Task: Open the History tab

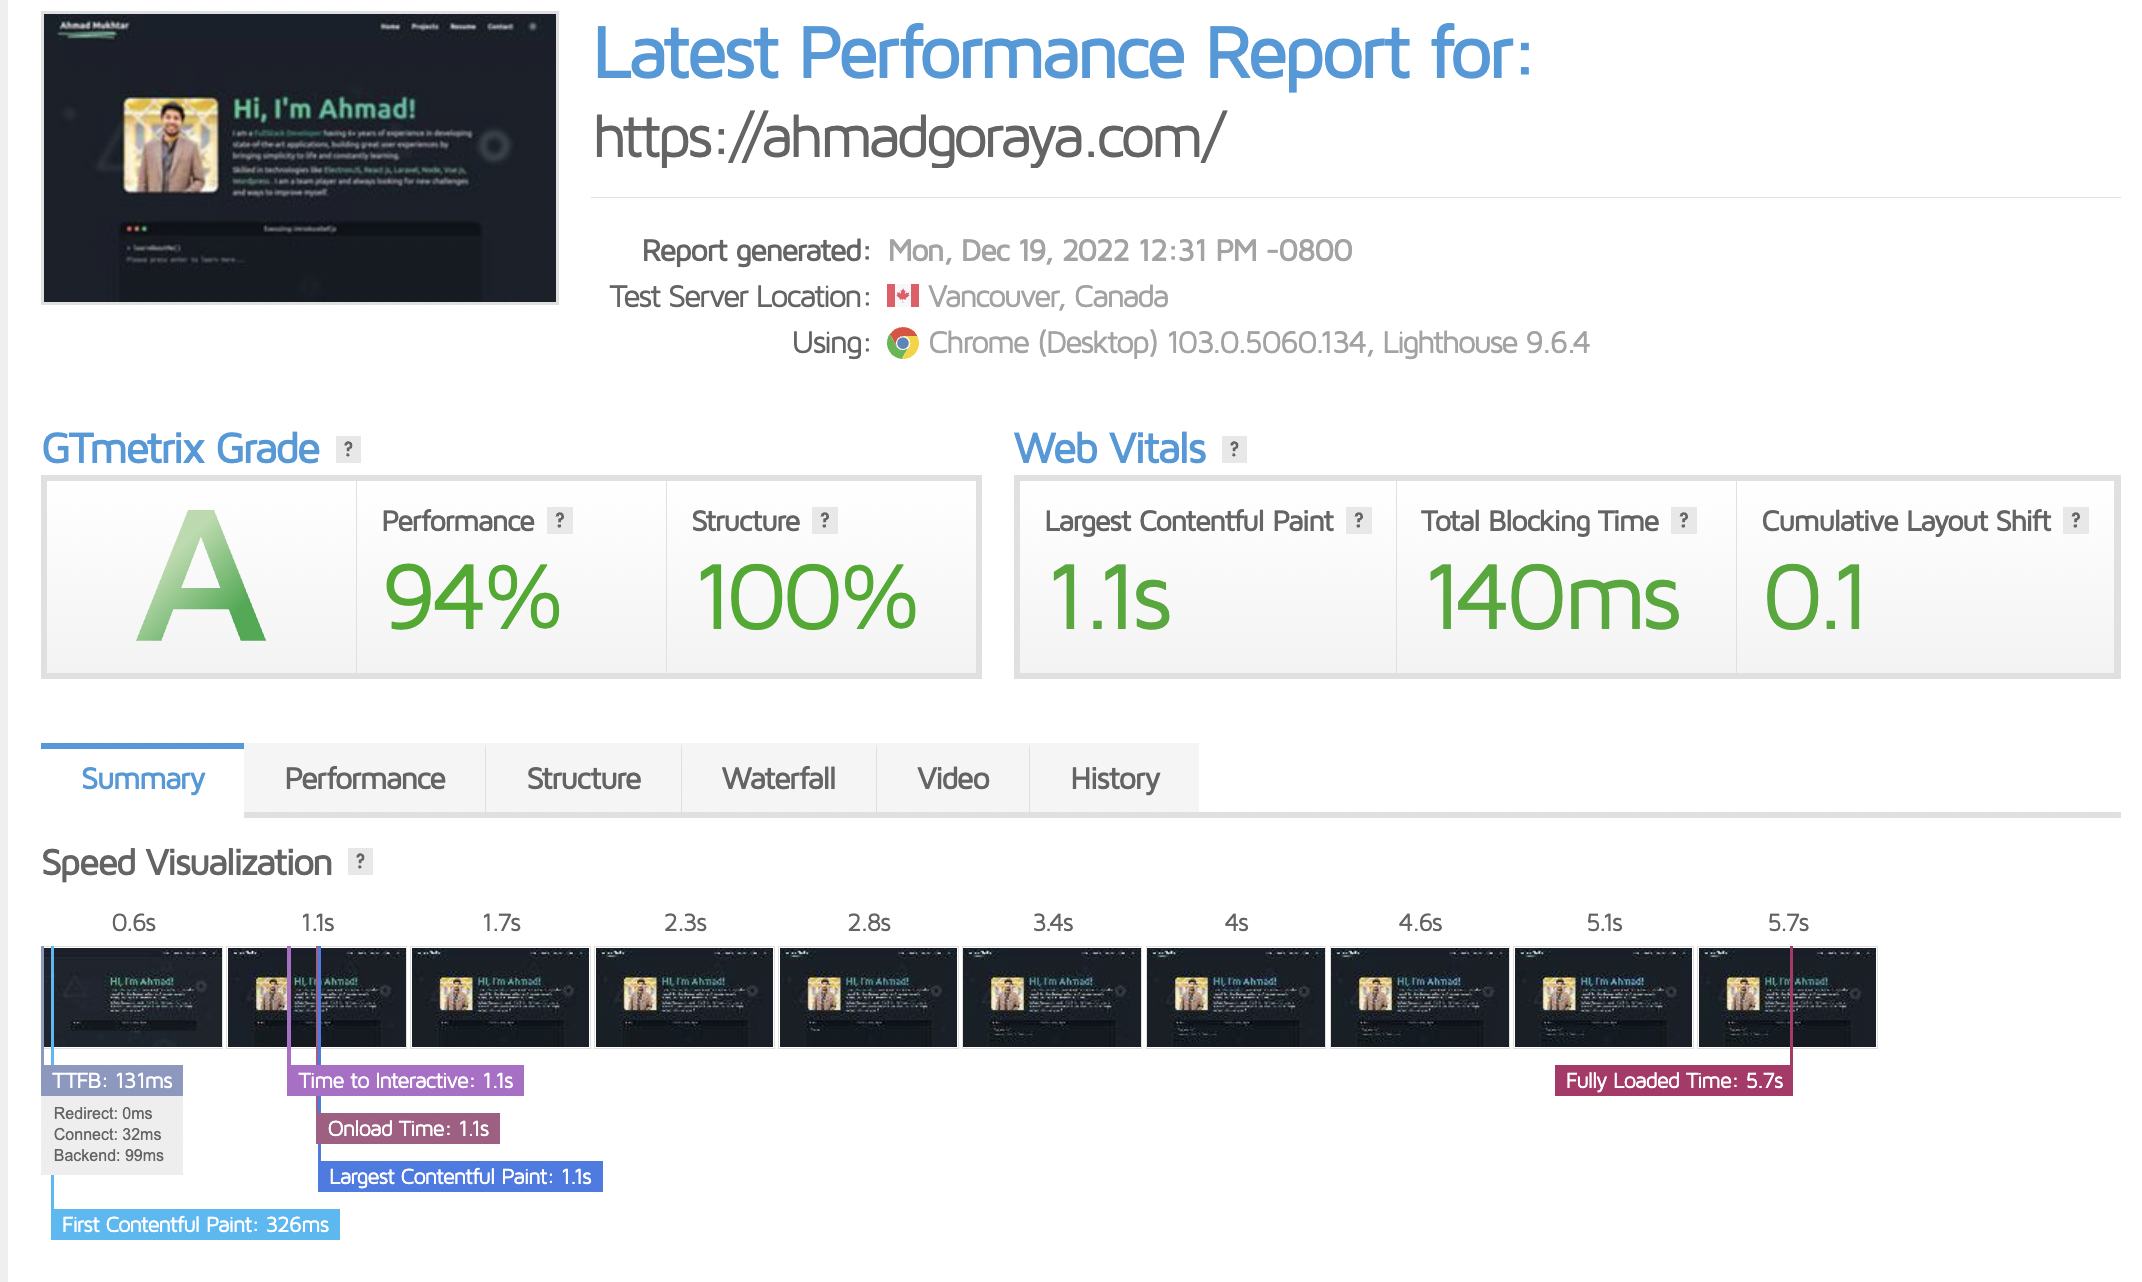Action: pyautogui.click(x=1115, y=779)
